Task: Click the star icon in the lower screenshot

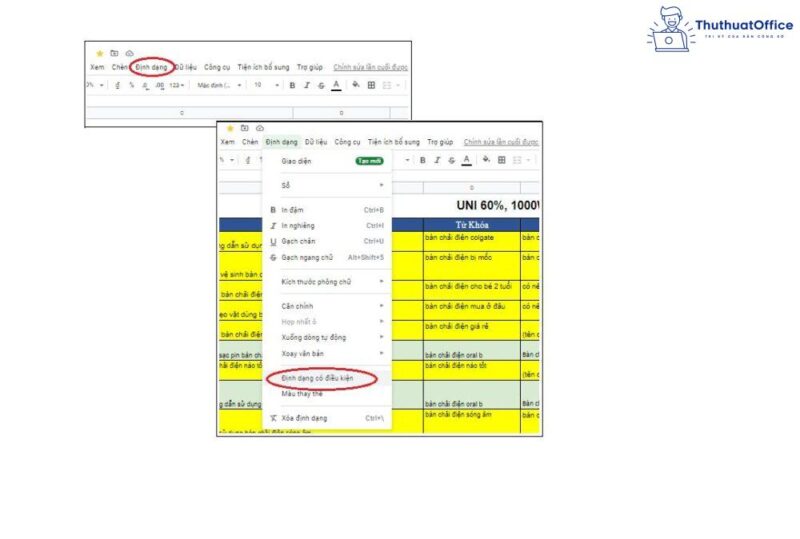Action: tap(230, 128)
